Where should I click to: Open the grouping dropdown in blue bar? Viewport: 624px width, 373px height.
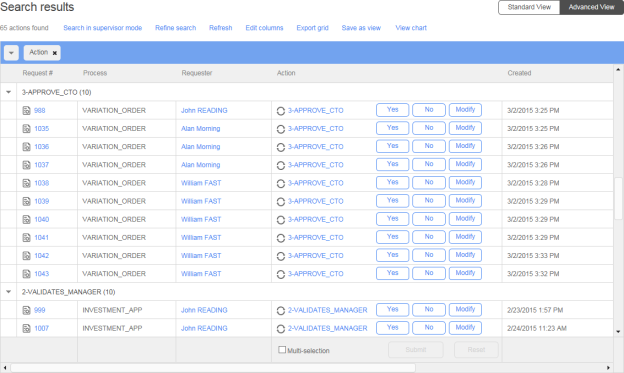coord(11,53)
